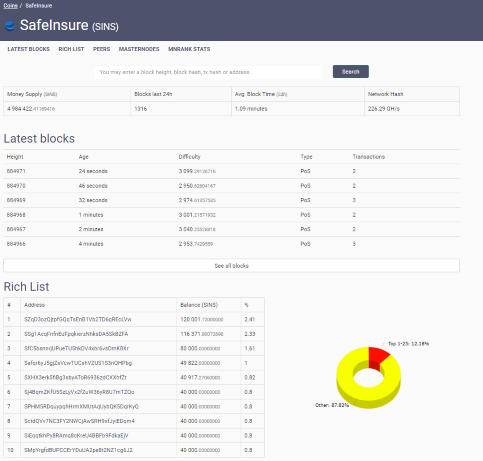Click the SafeInsure coin logo icon
Viewport: 483px width, 461px height.
pos(10,26)
